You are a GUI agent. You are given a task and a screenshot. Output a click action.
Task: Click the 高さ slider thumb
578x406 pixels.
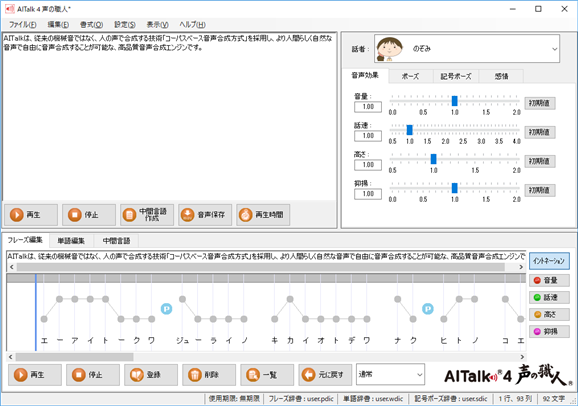coord(434,159)
